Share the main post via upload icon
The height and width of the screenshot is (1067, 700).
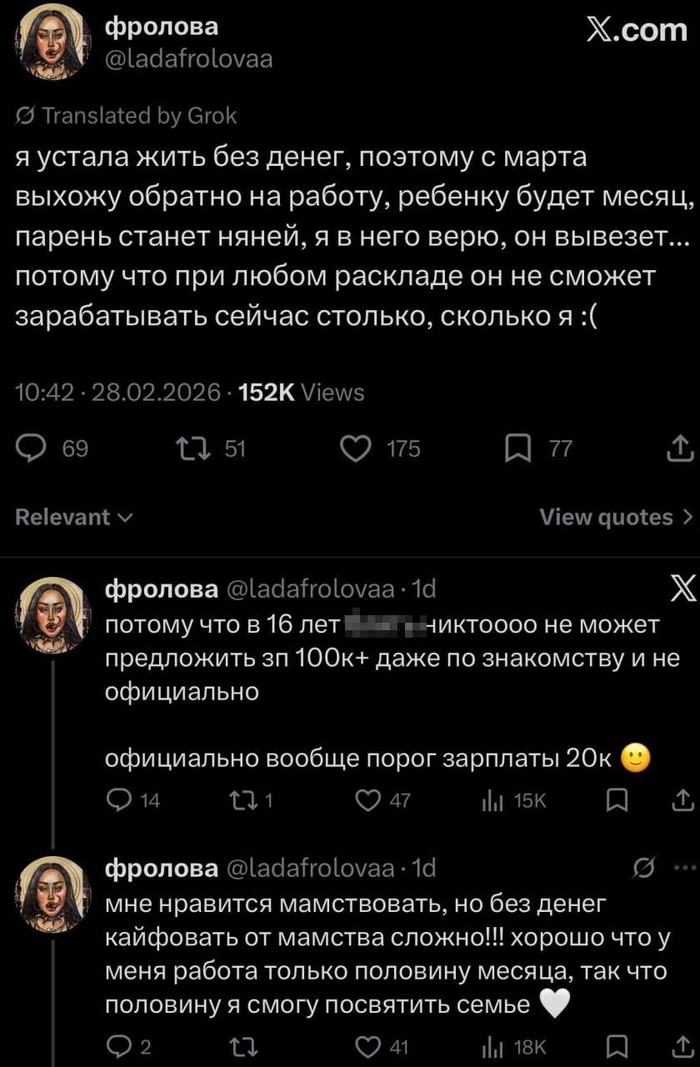pos(675,448)
